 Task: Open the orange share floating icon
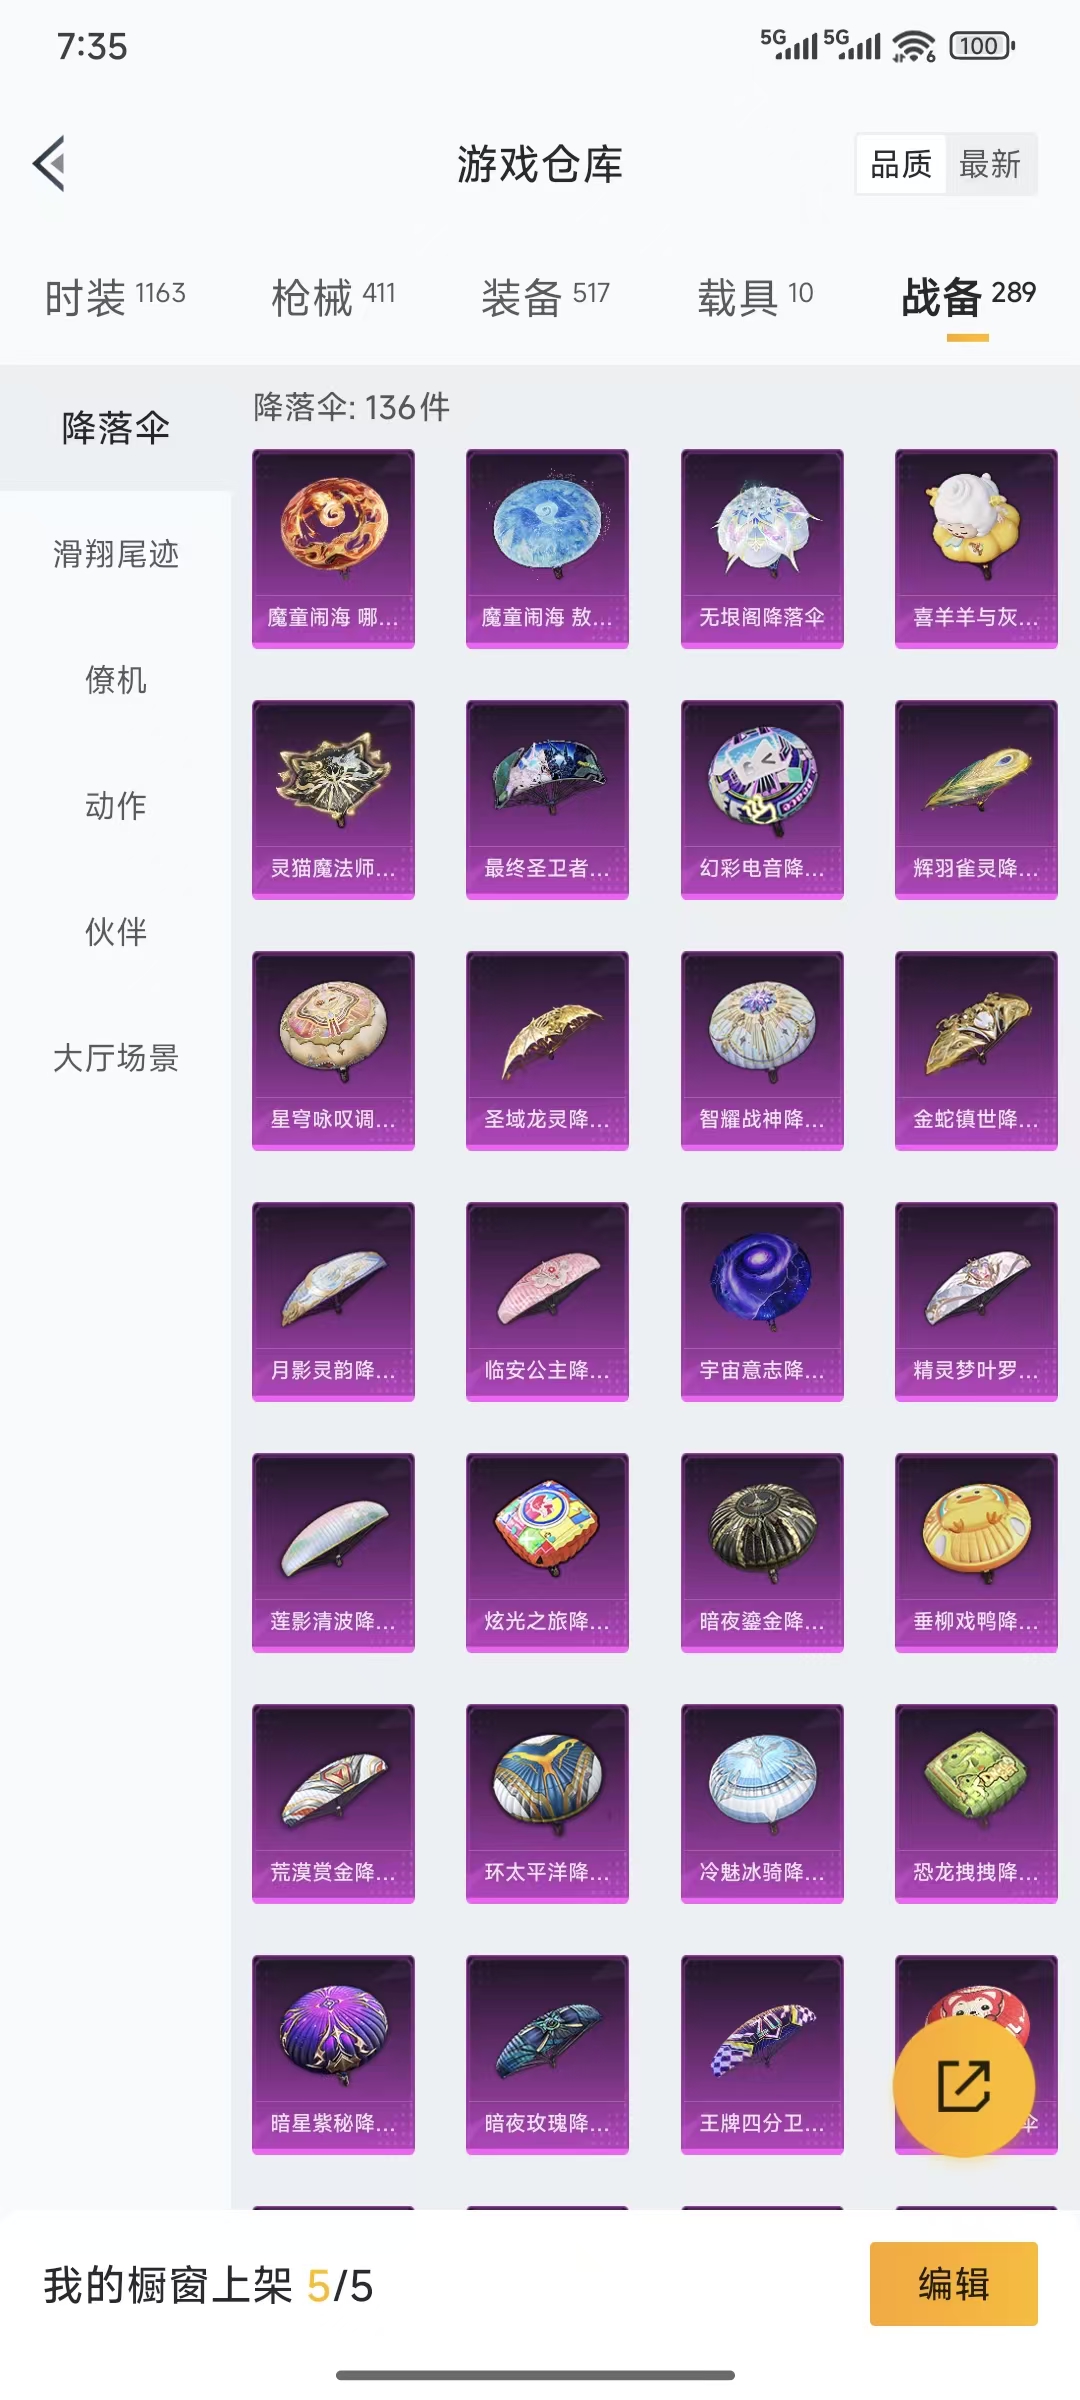coord(963,2085)
